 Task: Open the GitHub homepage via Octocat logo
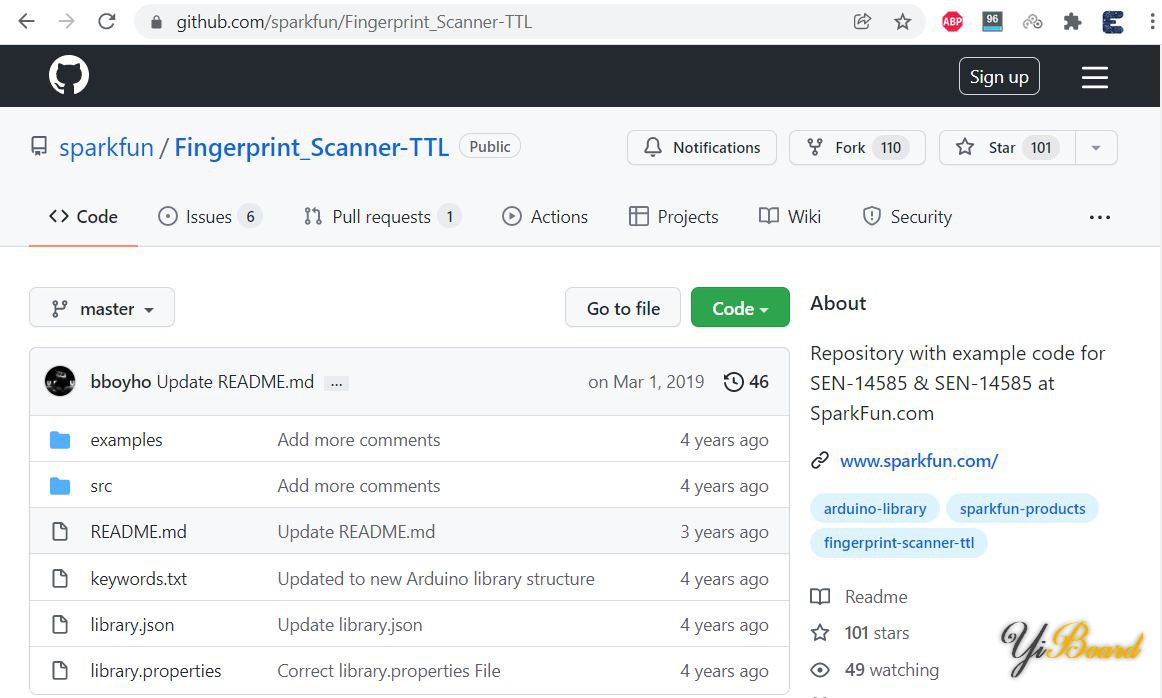[69, 75]
